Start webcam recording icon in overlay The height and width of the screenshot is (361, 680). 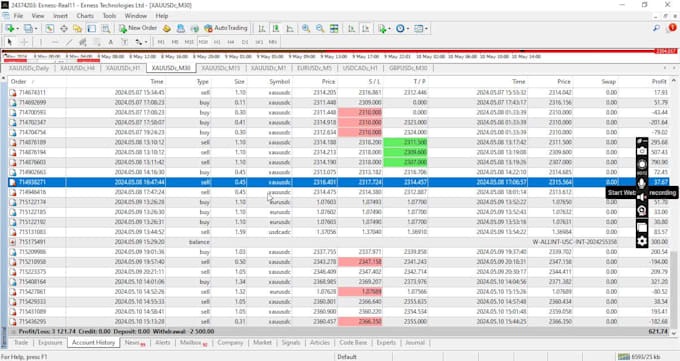tap(642, 211)
